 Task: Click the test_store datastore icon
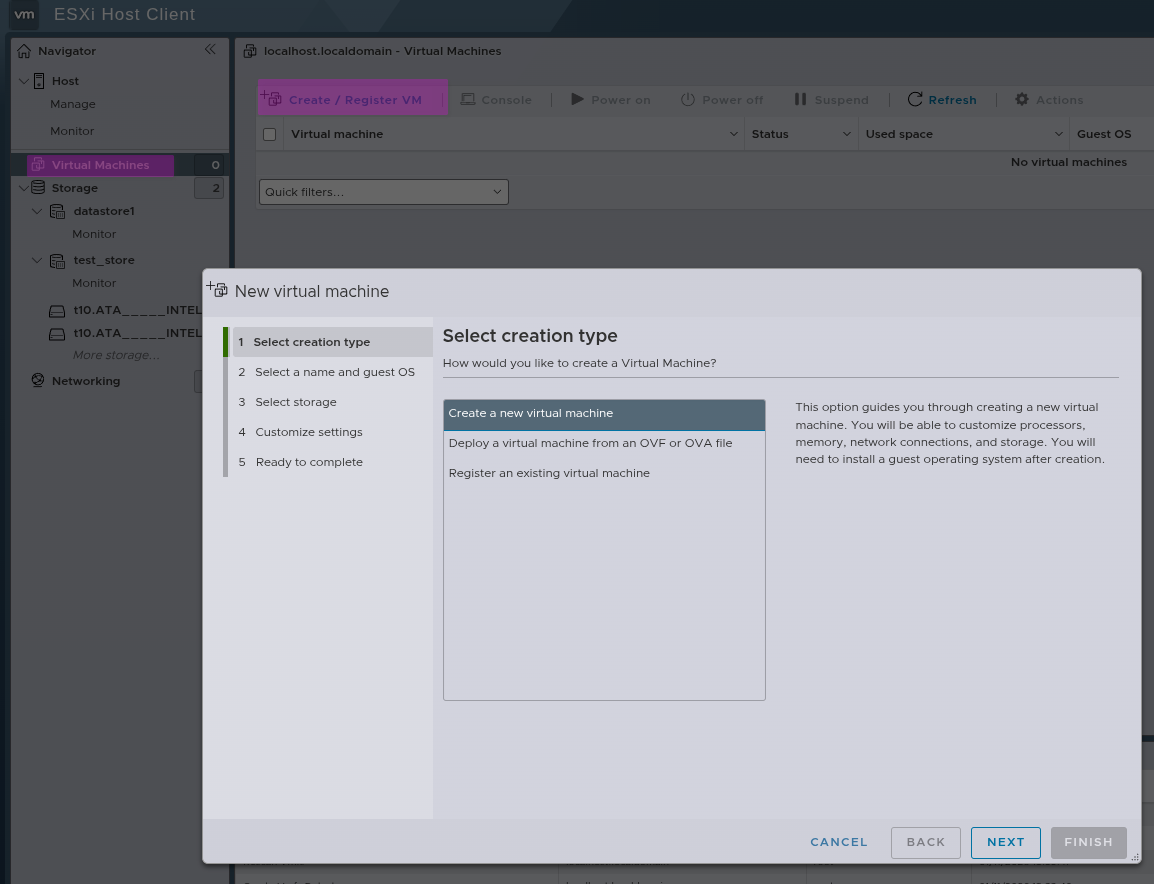pos(58,261)
